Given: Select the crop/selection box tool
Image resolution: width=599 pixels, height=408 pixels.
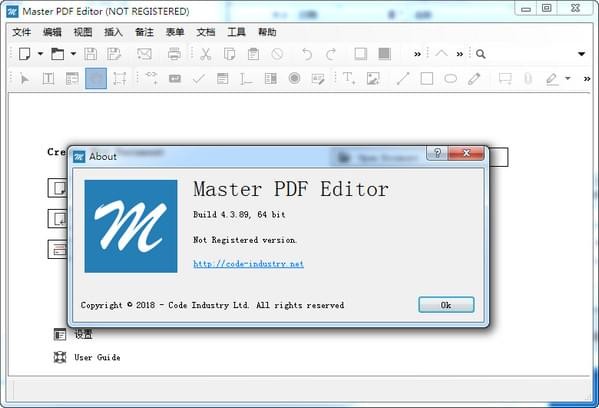Looking at the screenshot, I should coord(120,79).
